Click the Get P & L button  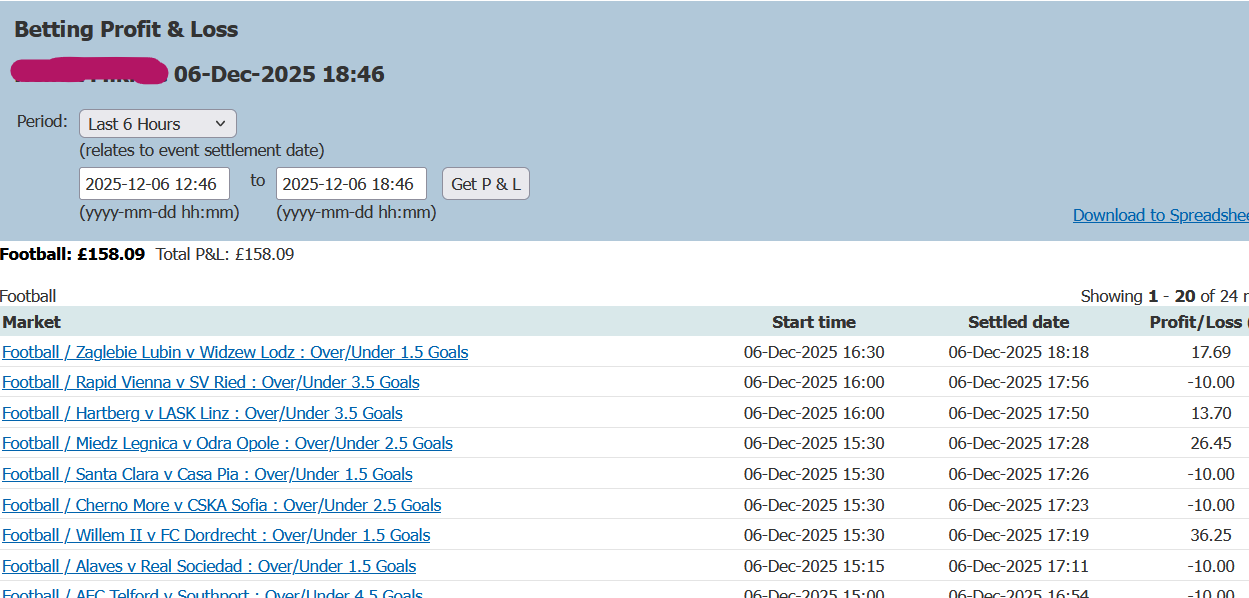click(x=485, y=183)
